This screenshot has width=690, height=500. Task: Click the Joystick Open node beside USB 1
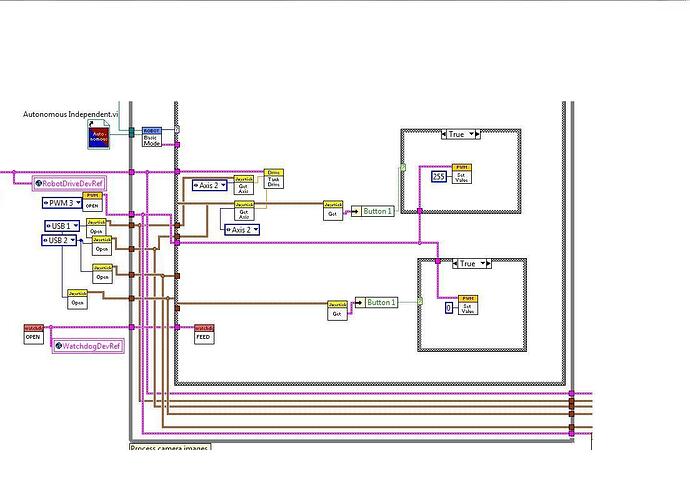[x=96, y=228]
